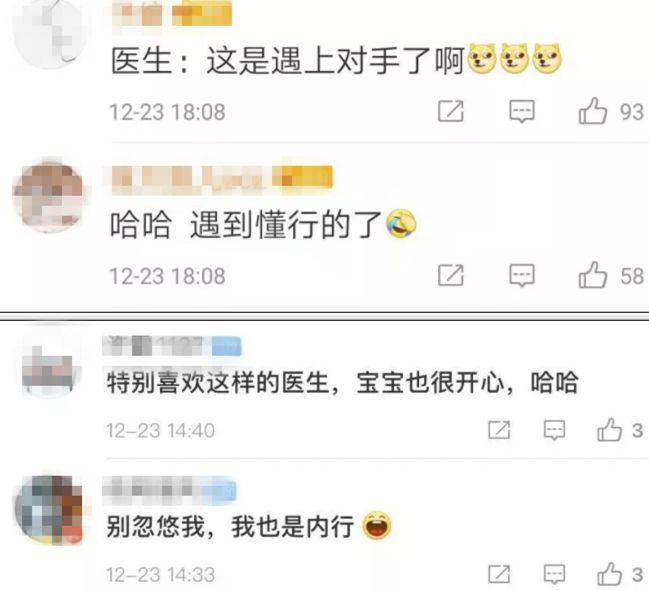Open avatar next to 特别喜欢这样的医生
This screenshot has width=649, height=590.
click(49, 366)
